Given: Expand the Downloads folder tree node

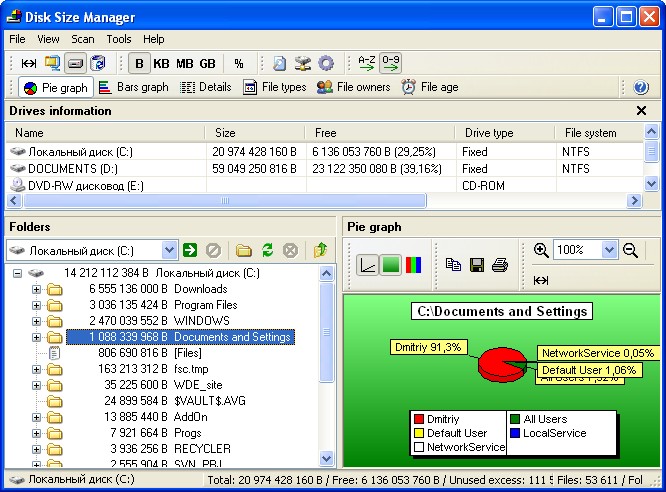Looking at the screenshot, I should point(37,289).
